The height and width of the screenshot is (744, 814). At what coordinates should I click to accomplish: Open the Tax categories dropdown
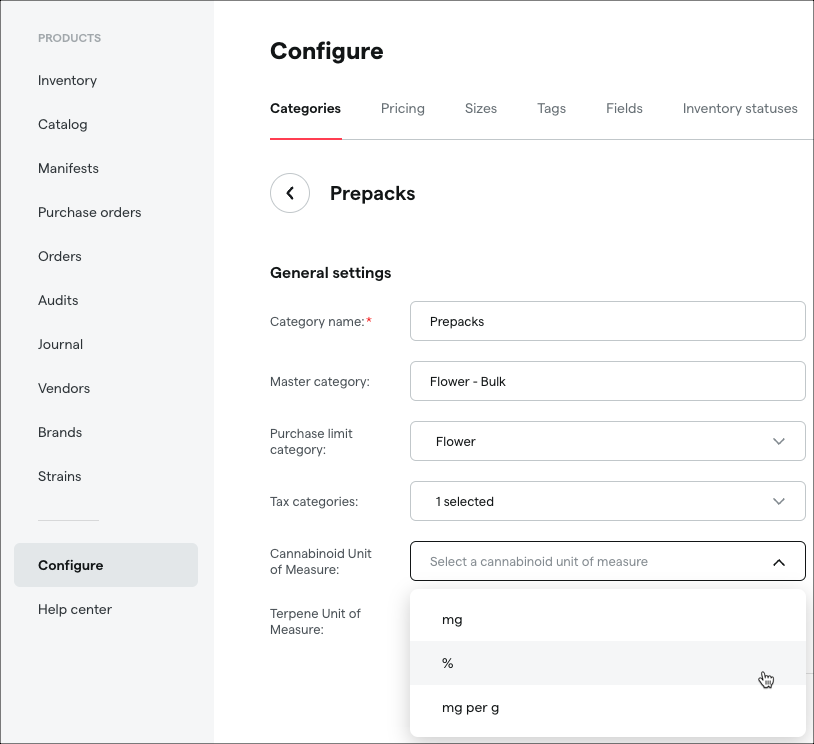(607, 501)
